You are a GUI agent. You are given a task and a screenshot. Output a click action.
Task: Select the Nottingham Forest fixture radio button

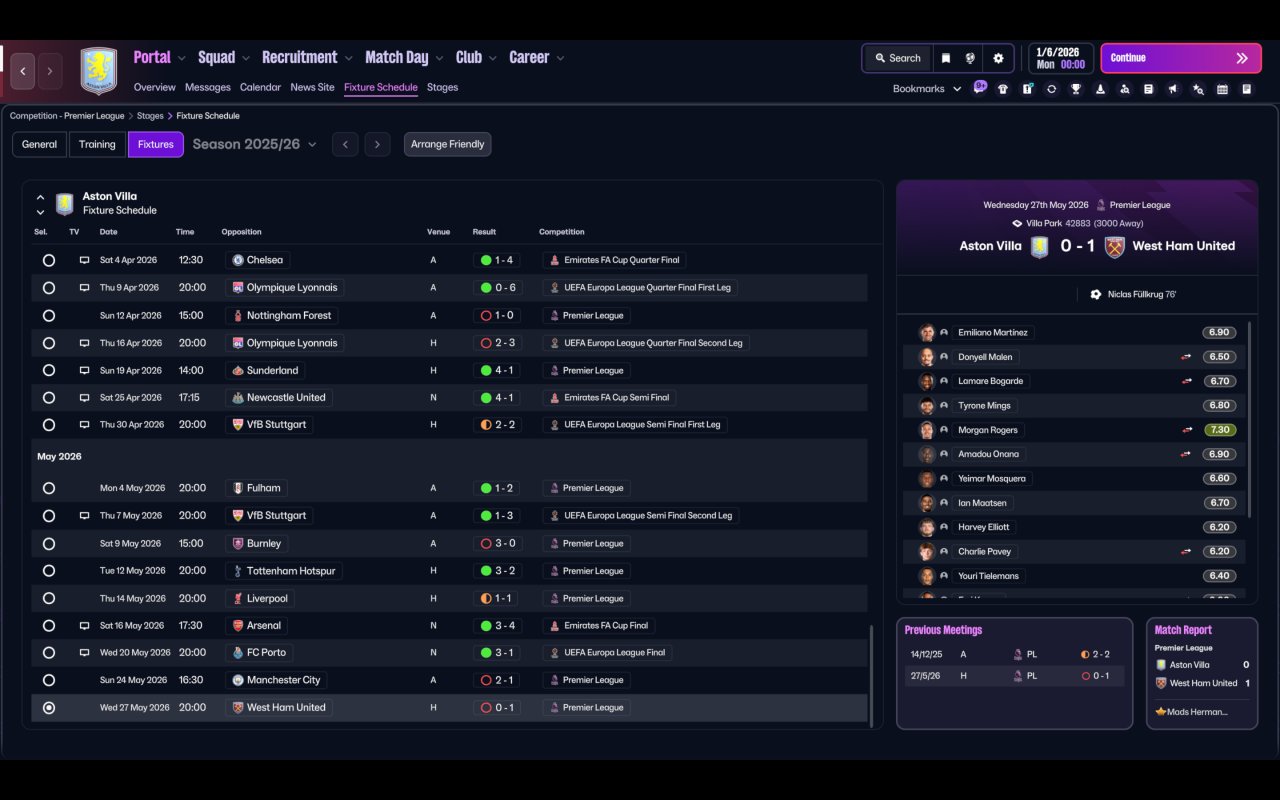(49, 315)
